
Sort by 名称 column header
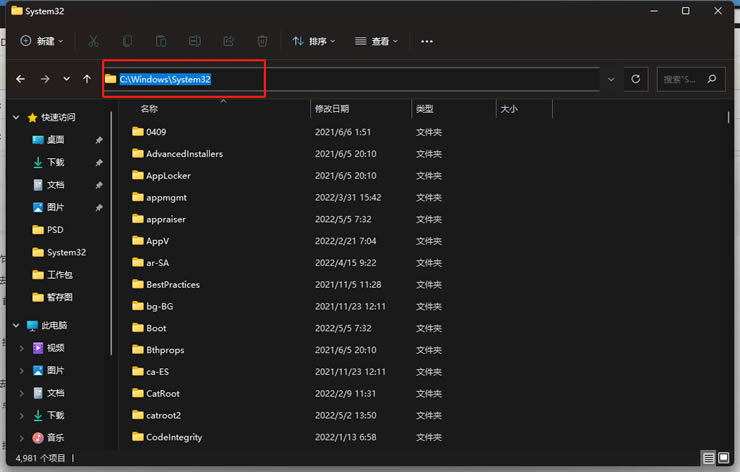point(149,109)
